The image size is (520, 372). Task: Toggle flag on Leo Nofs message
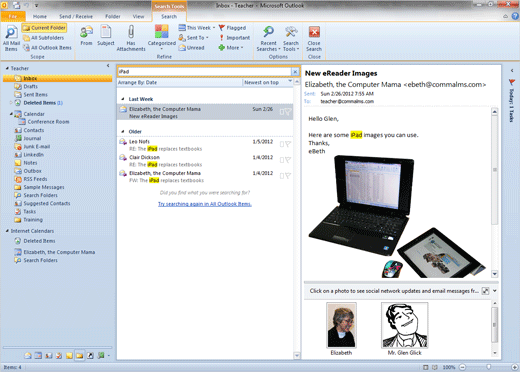[288, 144]
